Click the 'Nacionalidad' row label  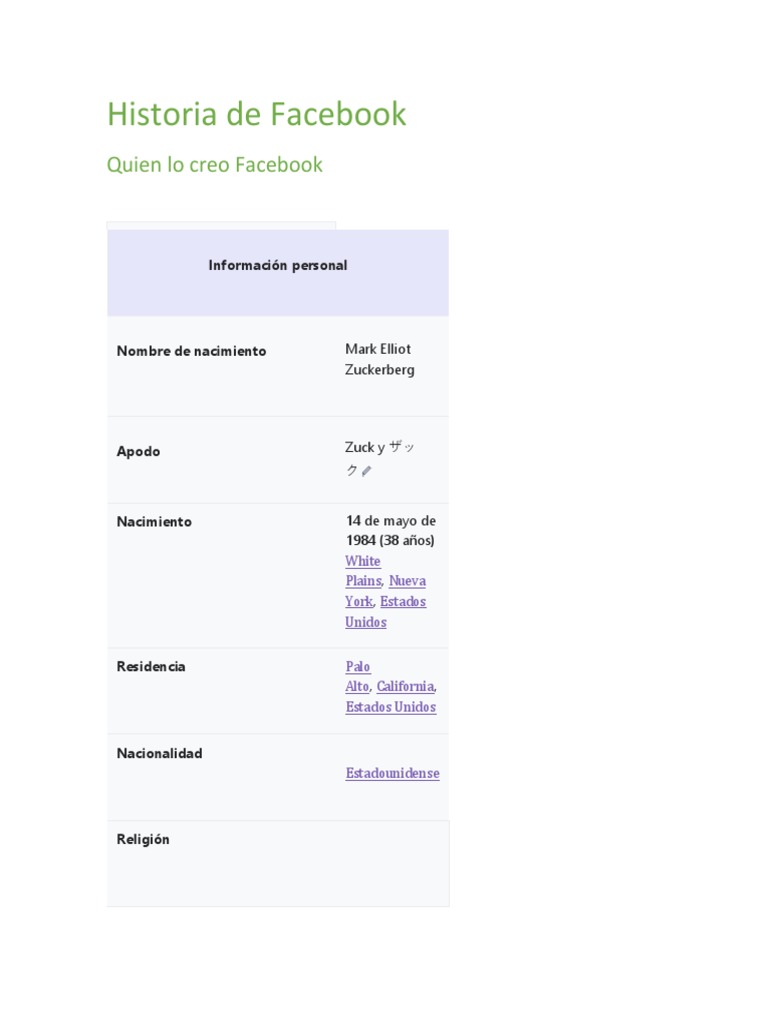159,753
